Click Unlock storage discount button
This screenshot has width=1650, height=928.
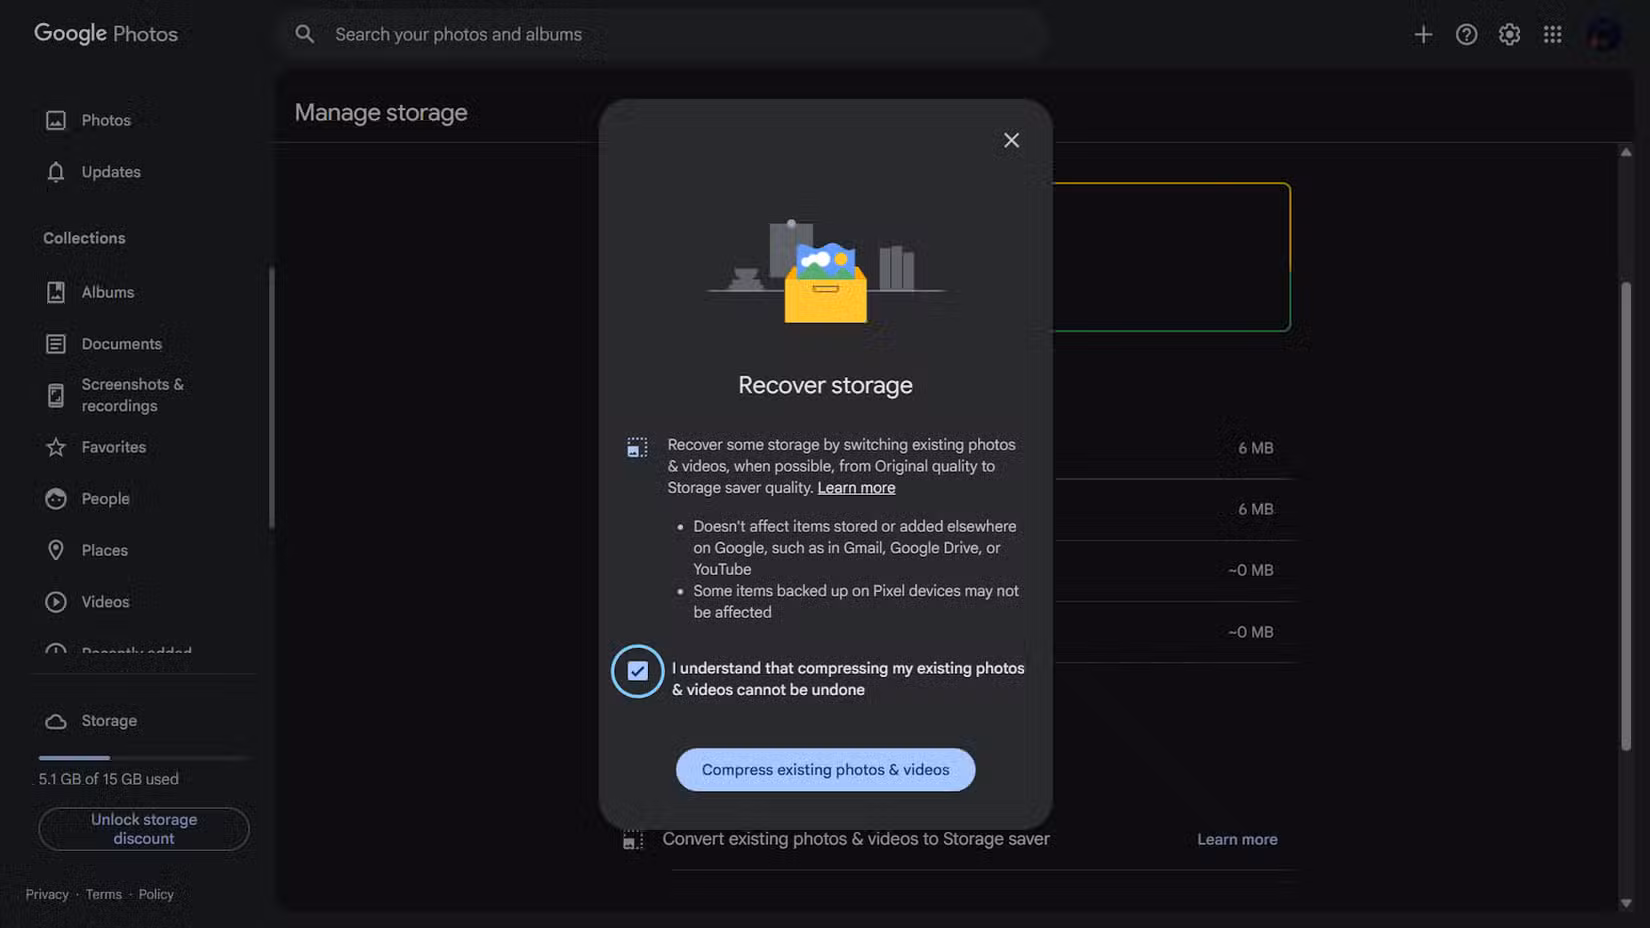coord(144,829)
